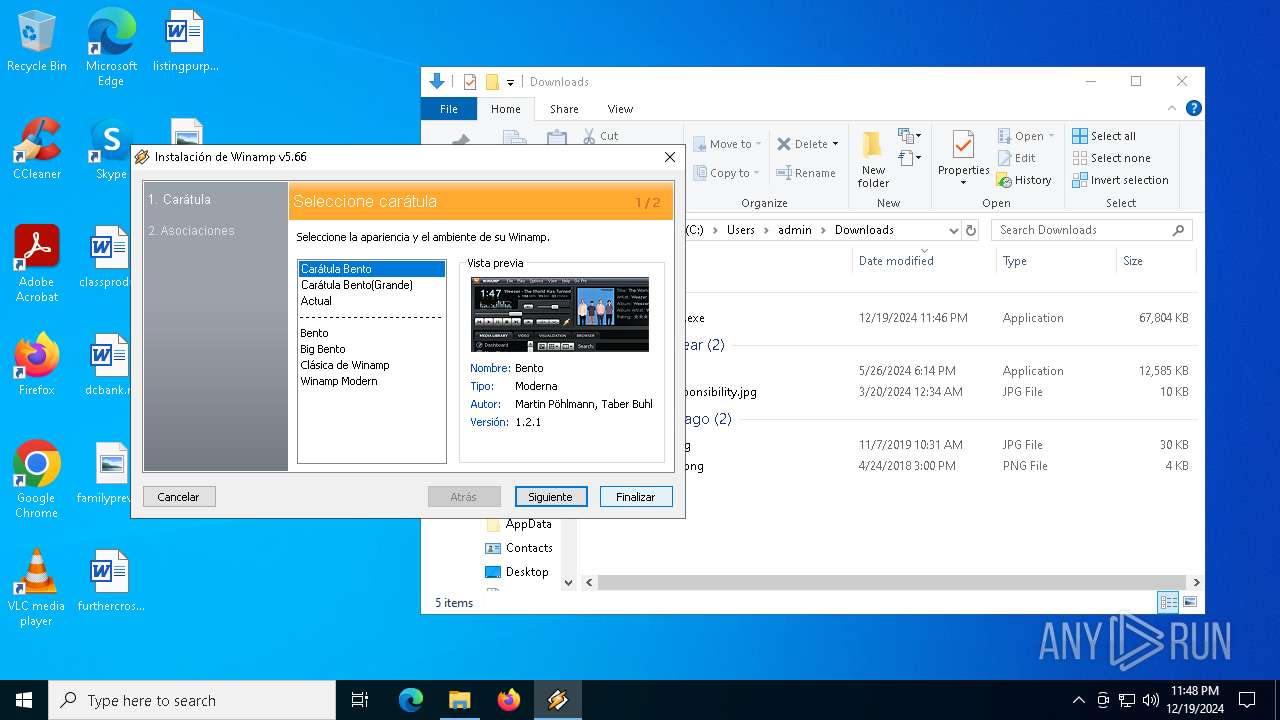Screen dimensions: 1280x720
Task: Open the Quick Access Toolbar dropdown arrow
Action: coord(510,82)
